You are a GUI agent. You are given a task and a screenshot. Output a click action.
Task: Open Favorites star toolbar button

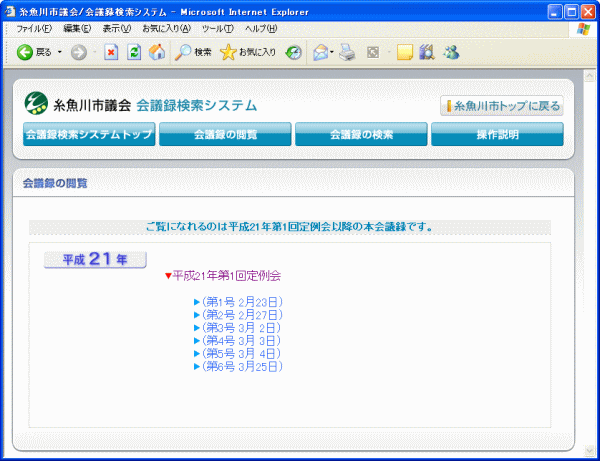(248, 52)
